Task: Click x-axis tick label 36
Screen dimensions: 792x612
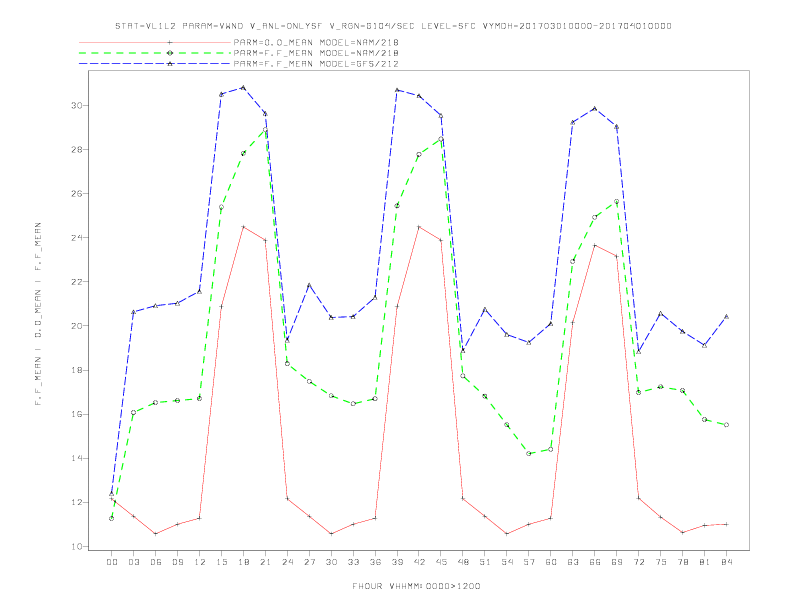Action: click(375, 562)
